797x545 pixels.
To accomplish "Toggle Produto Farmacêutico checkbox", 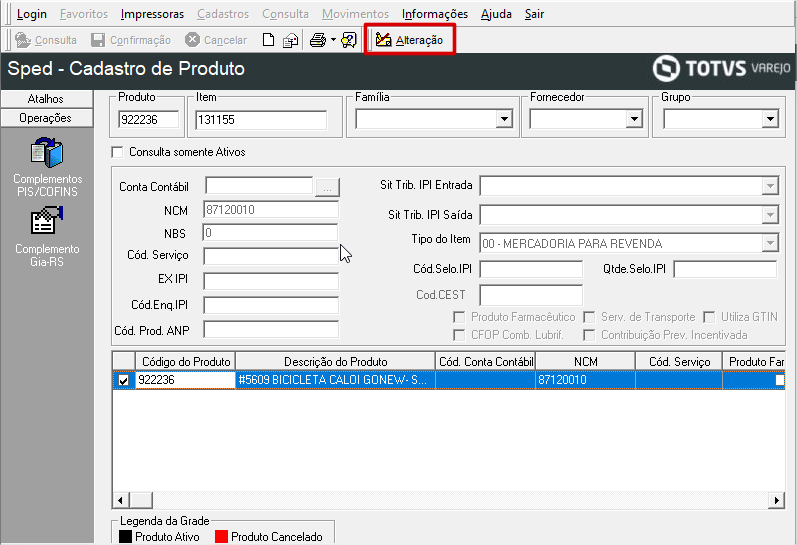I will [x=459, y=317].
